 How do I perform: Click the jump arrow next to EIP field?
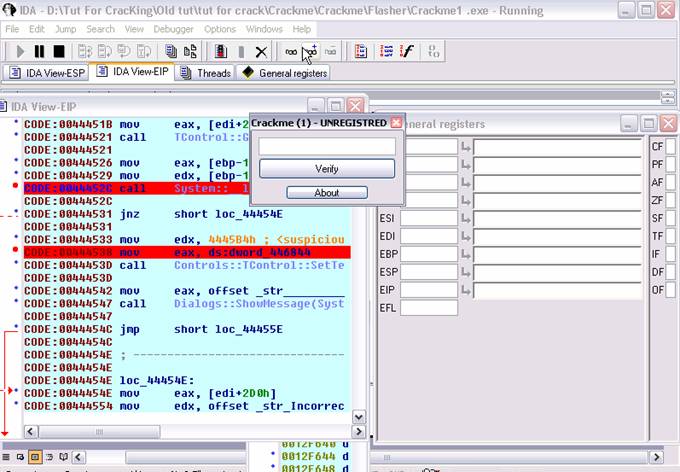[466, 290]
